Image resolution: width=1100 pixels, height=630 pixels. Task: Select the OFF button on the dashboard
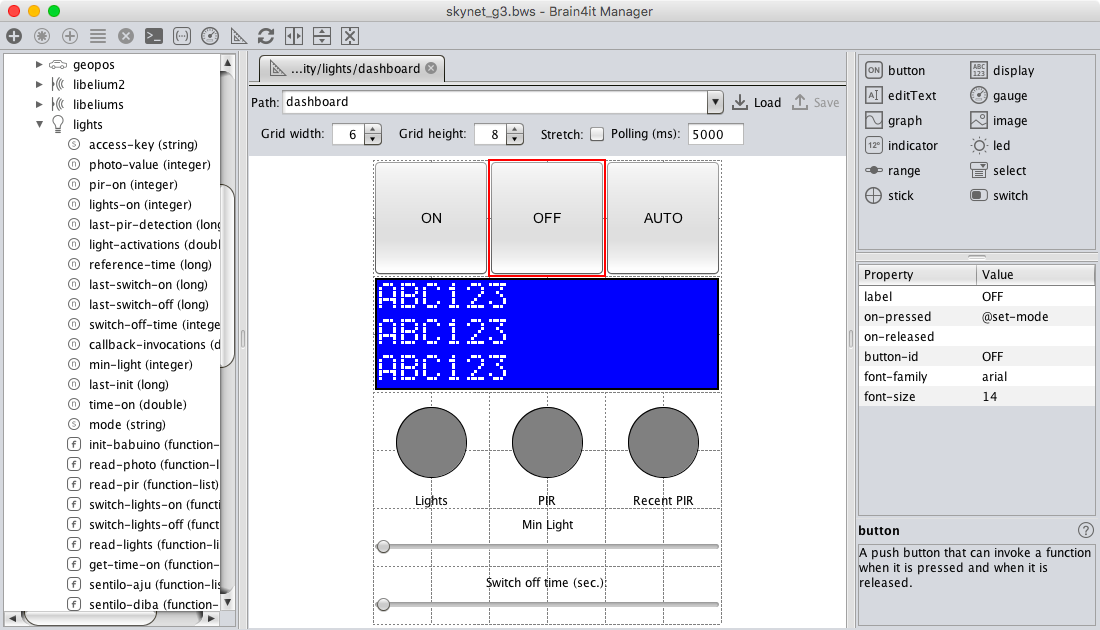click(x=546, y=218)
